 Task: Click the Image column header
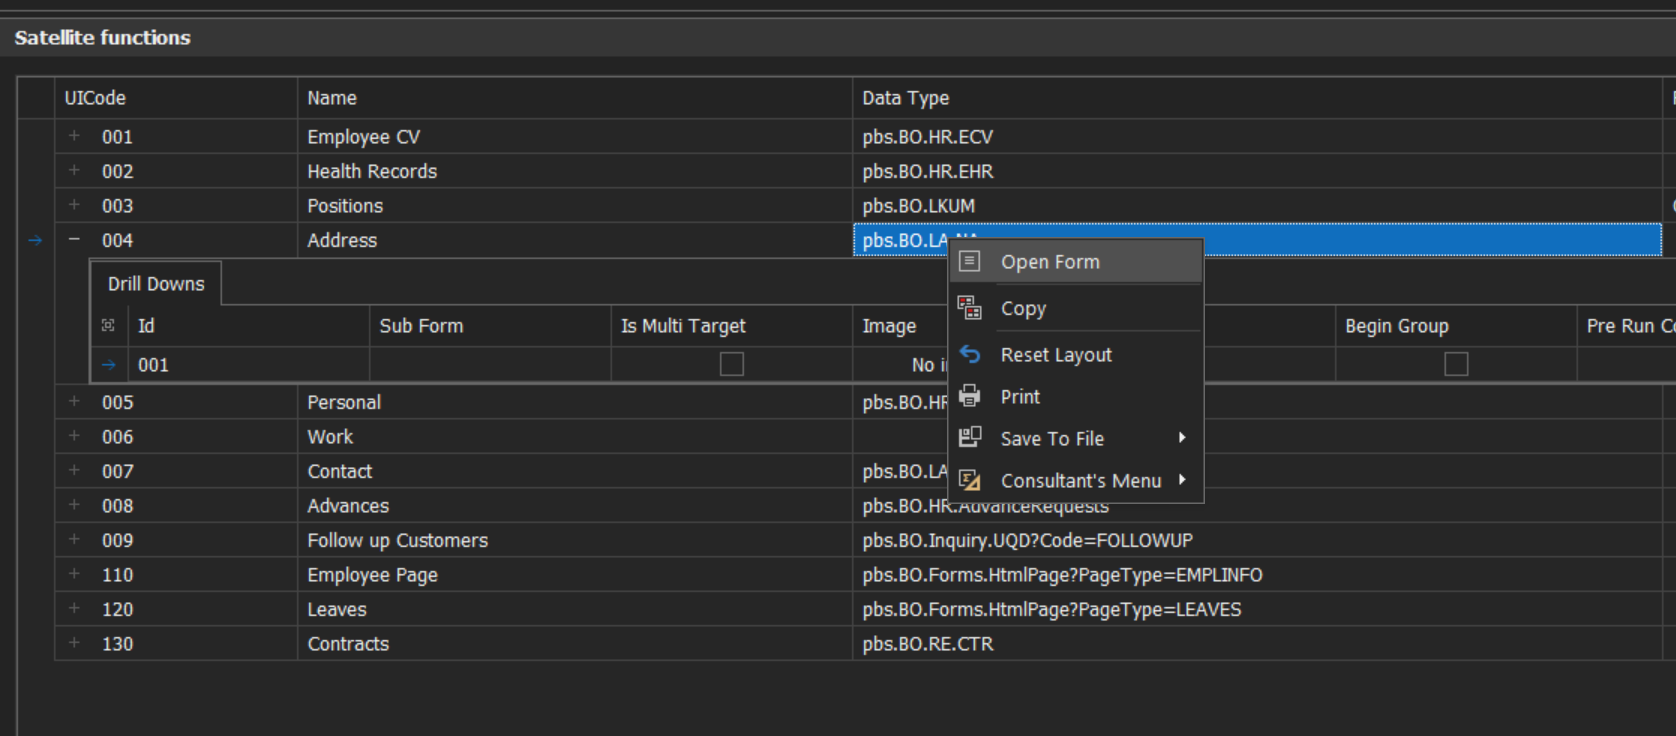[x=900, y=326]
